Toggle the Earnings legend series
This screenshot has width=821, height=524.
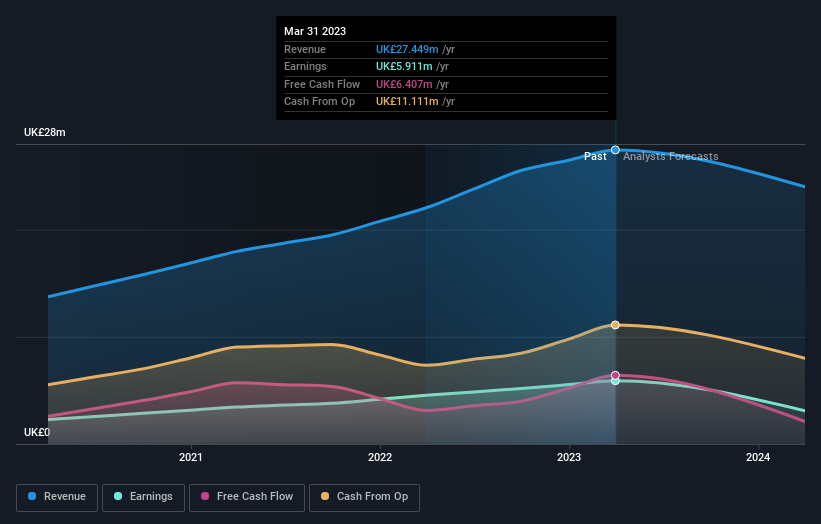pyautogui.click(x=143, y=497)
